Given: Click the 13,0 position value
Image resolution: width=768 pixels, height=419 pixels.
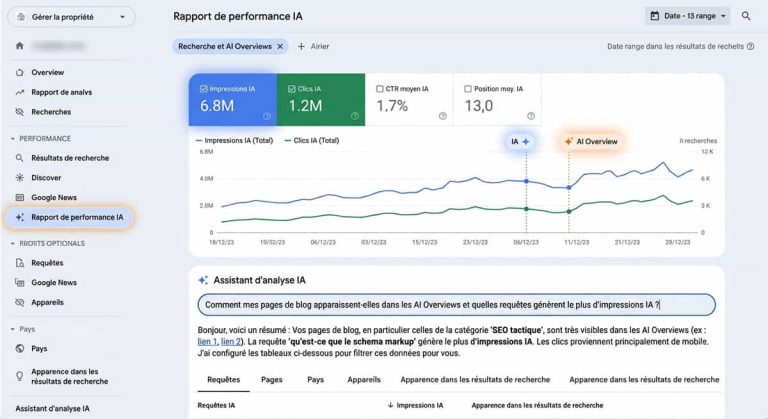Looking at the screenshot, I should 479,105.
